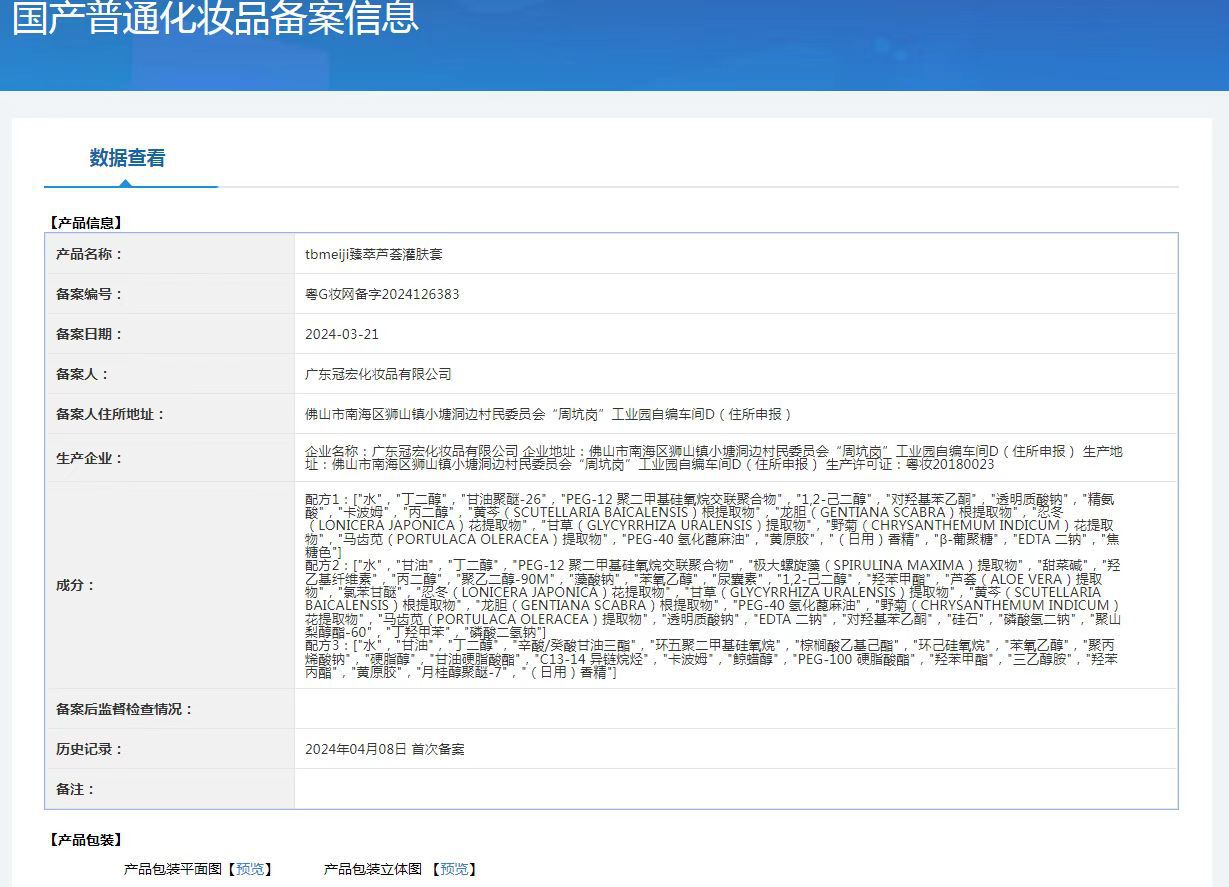This screenshot has width=1229, height=887.
Task: Open 预览 link for 产品包装平面图
Action: pos(250,869)
